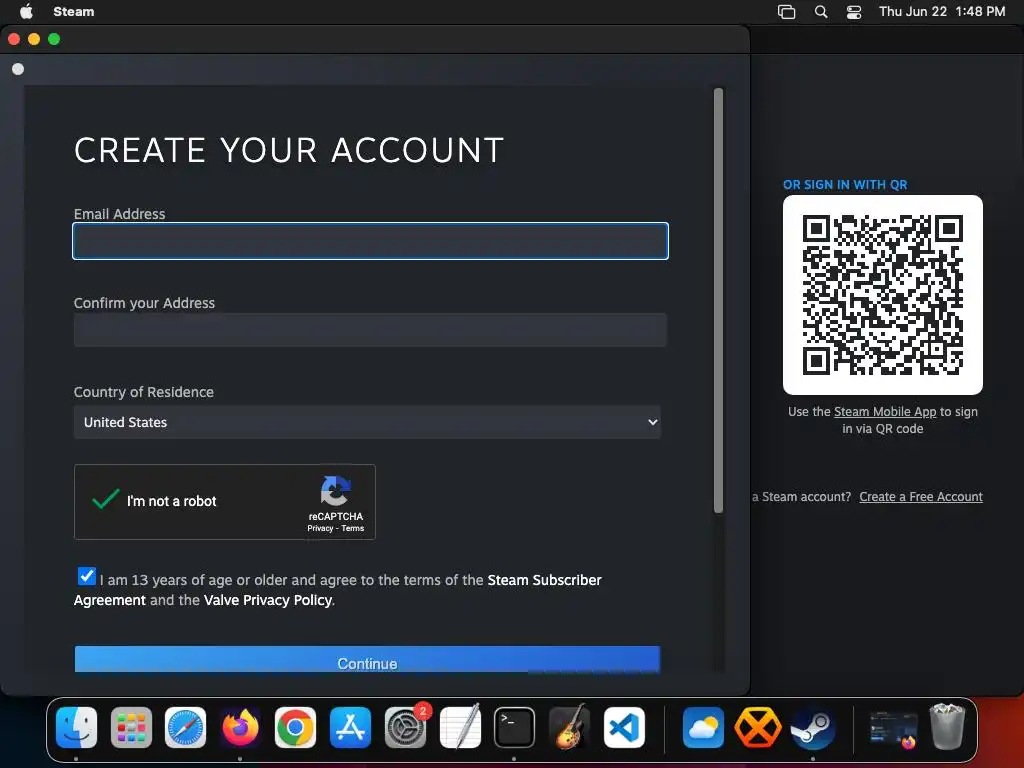Viewport: 1024px width, 768px height.
Task: Open Terminal from the dock
Action: coord(515,727)
